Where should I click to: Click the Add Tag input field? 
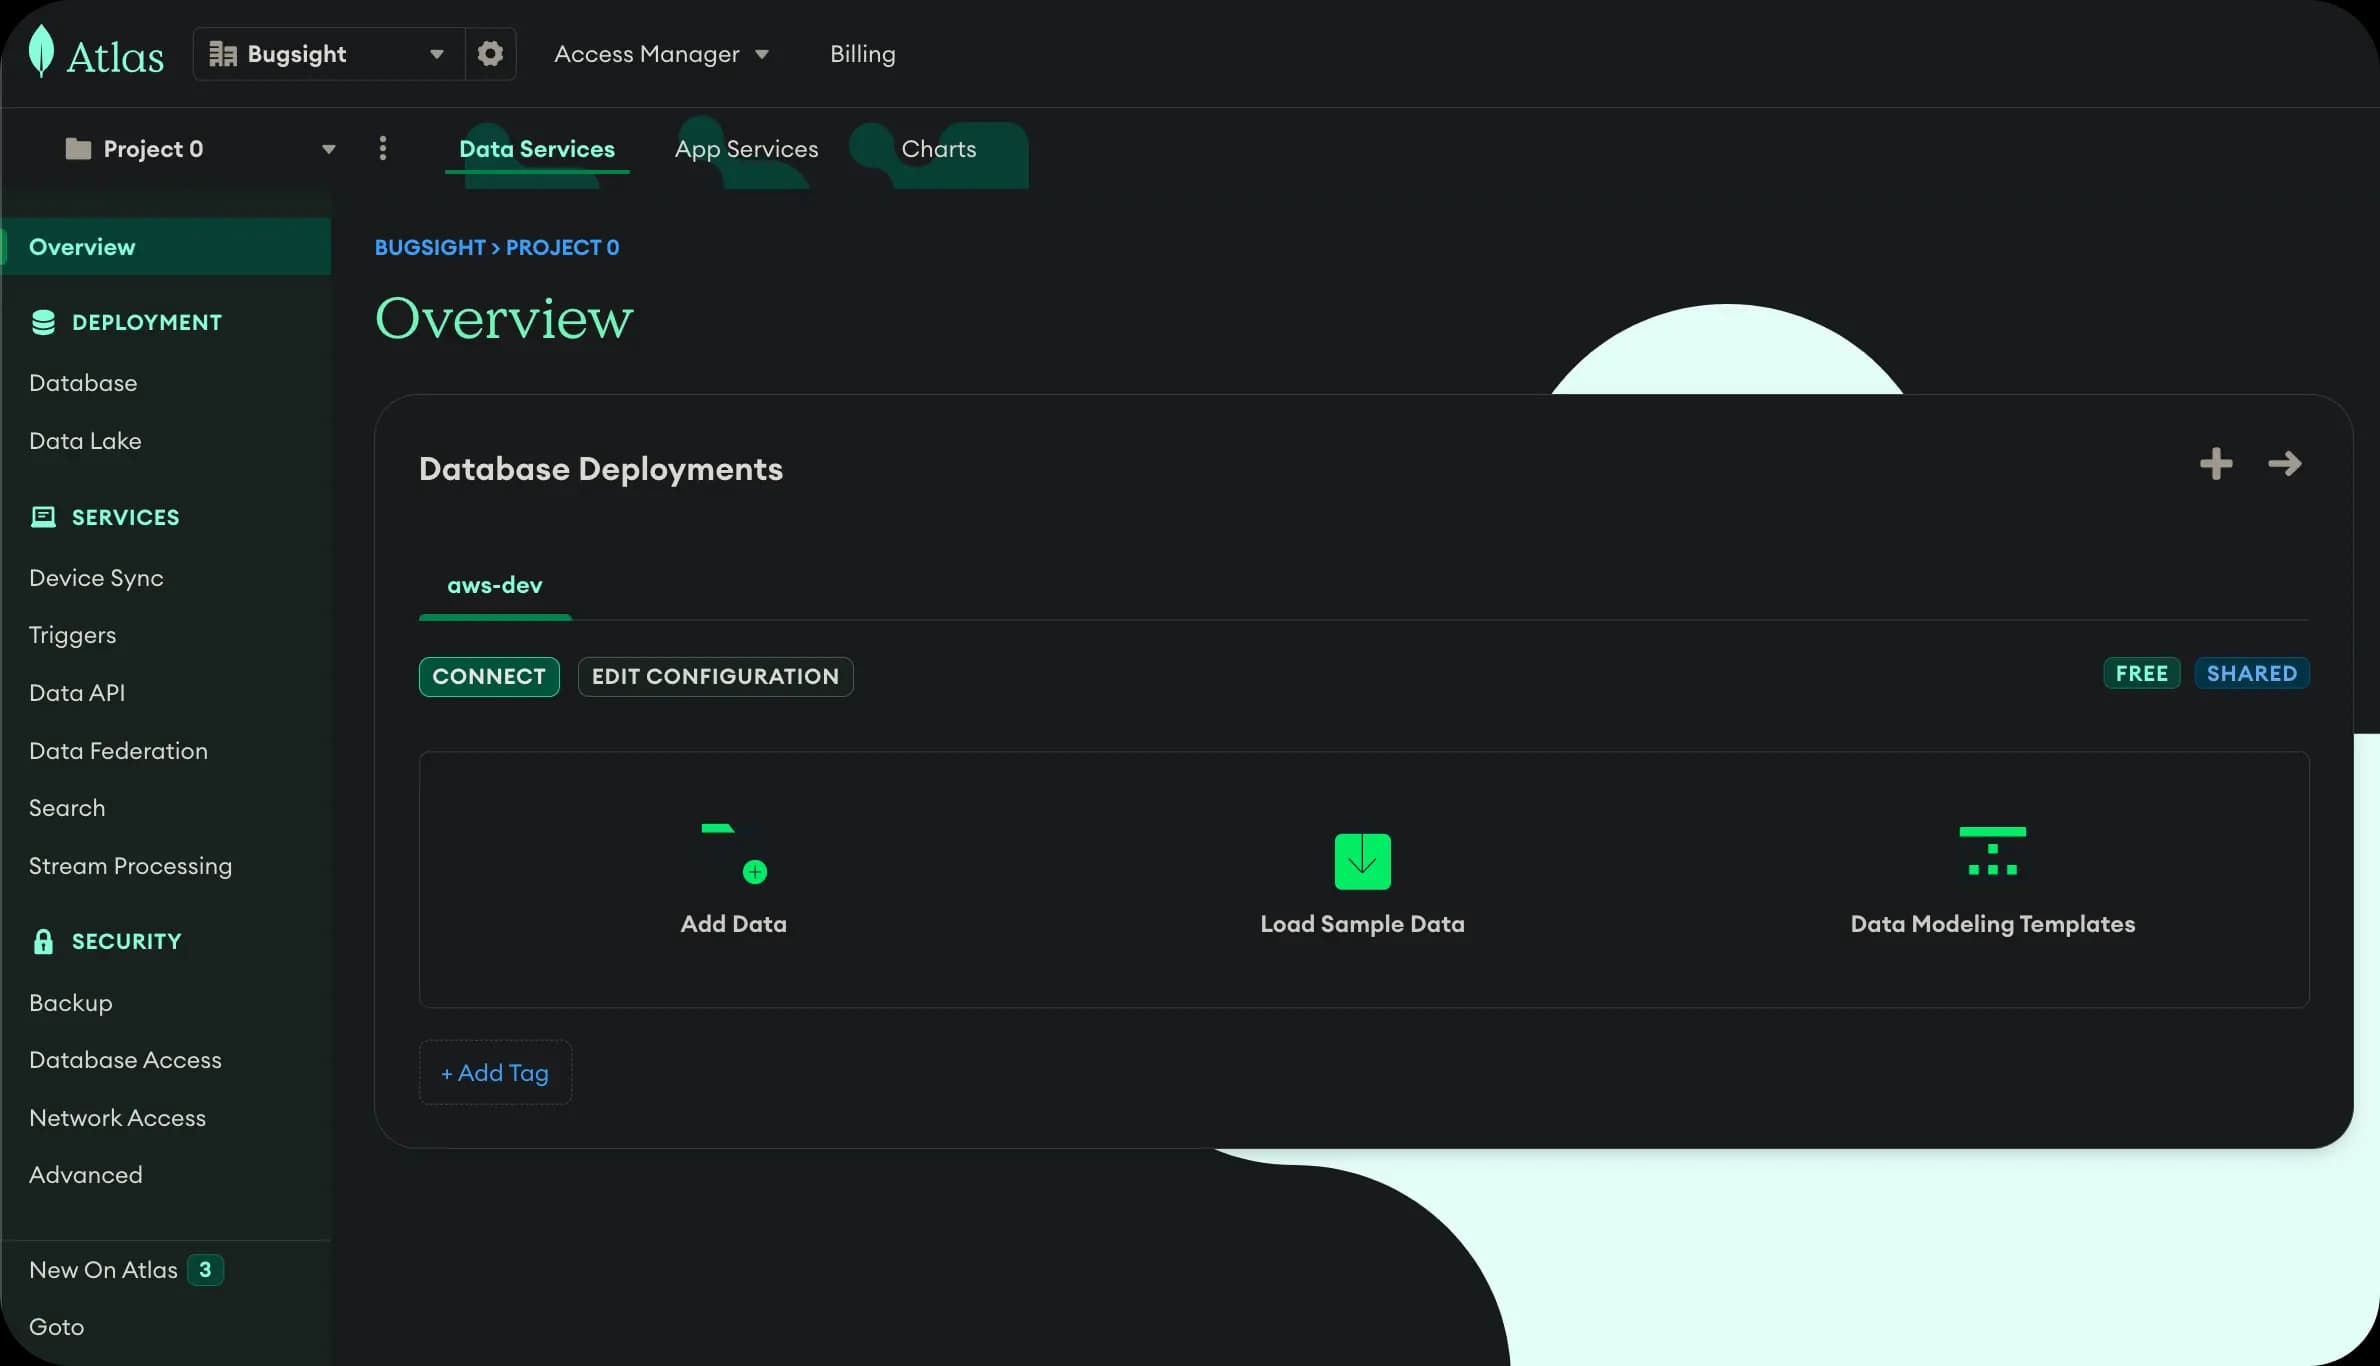click(x=494, y=1072)
